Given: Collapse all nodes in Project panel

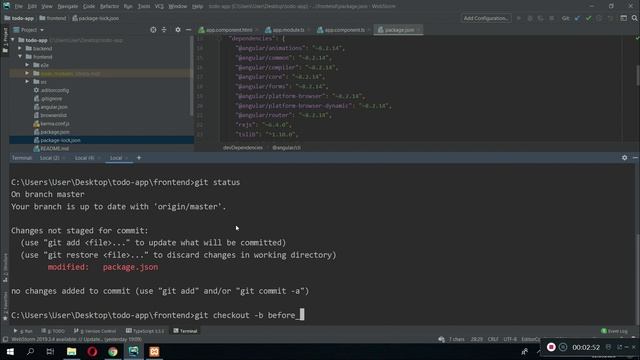Looking at the screenshot, I should tap(164, 30).
